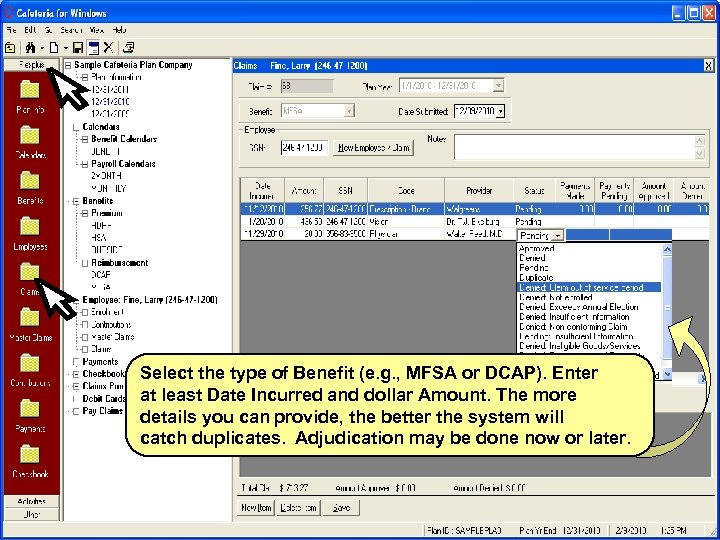Select the HSA premium tree item
Image resolution: width=720 pixels, height=540 pixels.
[99, 238]
